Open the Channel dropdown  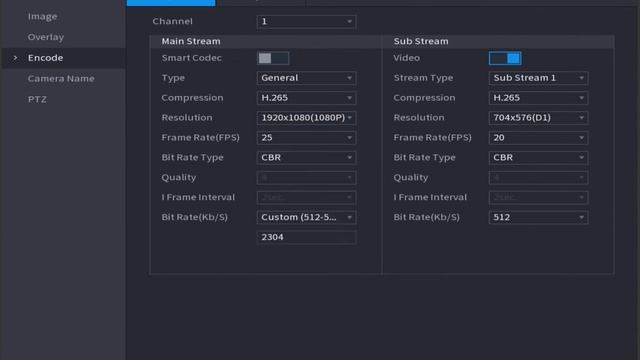point(306,22)
